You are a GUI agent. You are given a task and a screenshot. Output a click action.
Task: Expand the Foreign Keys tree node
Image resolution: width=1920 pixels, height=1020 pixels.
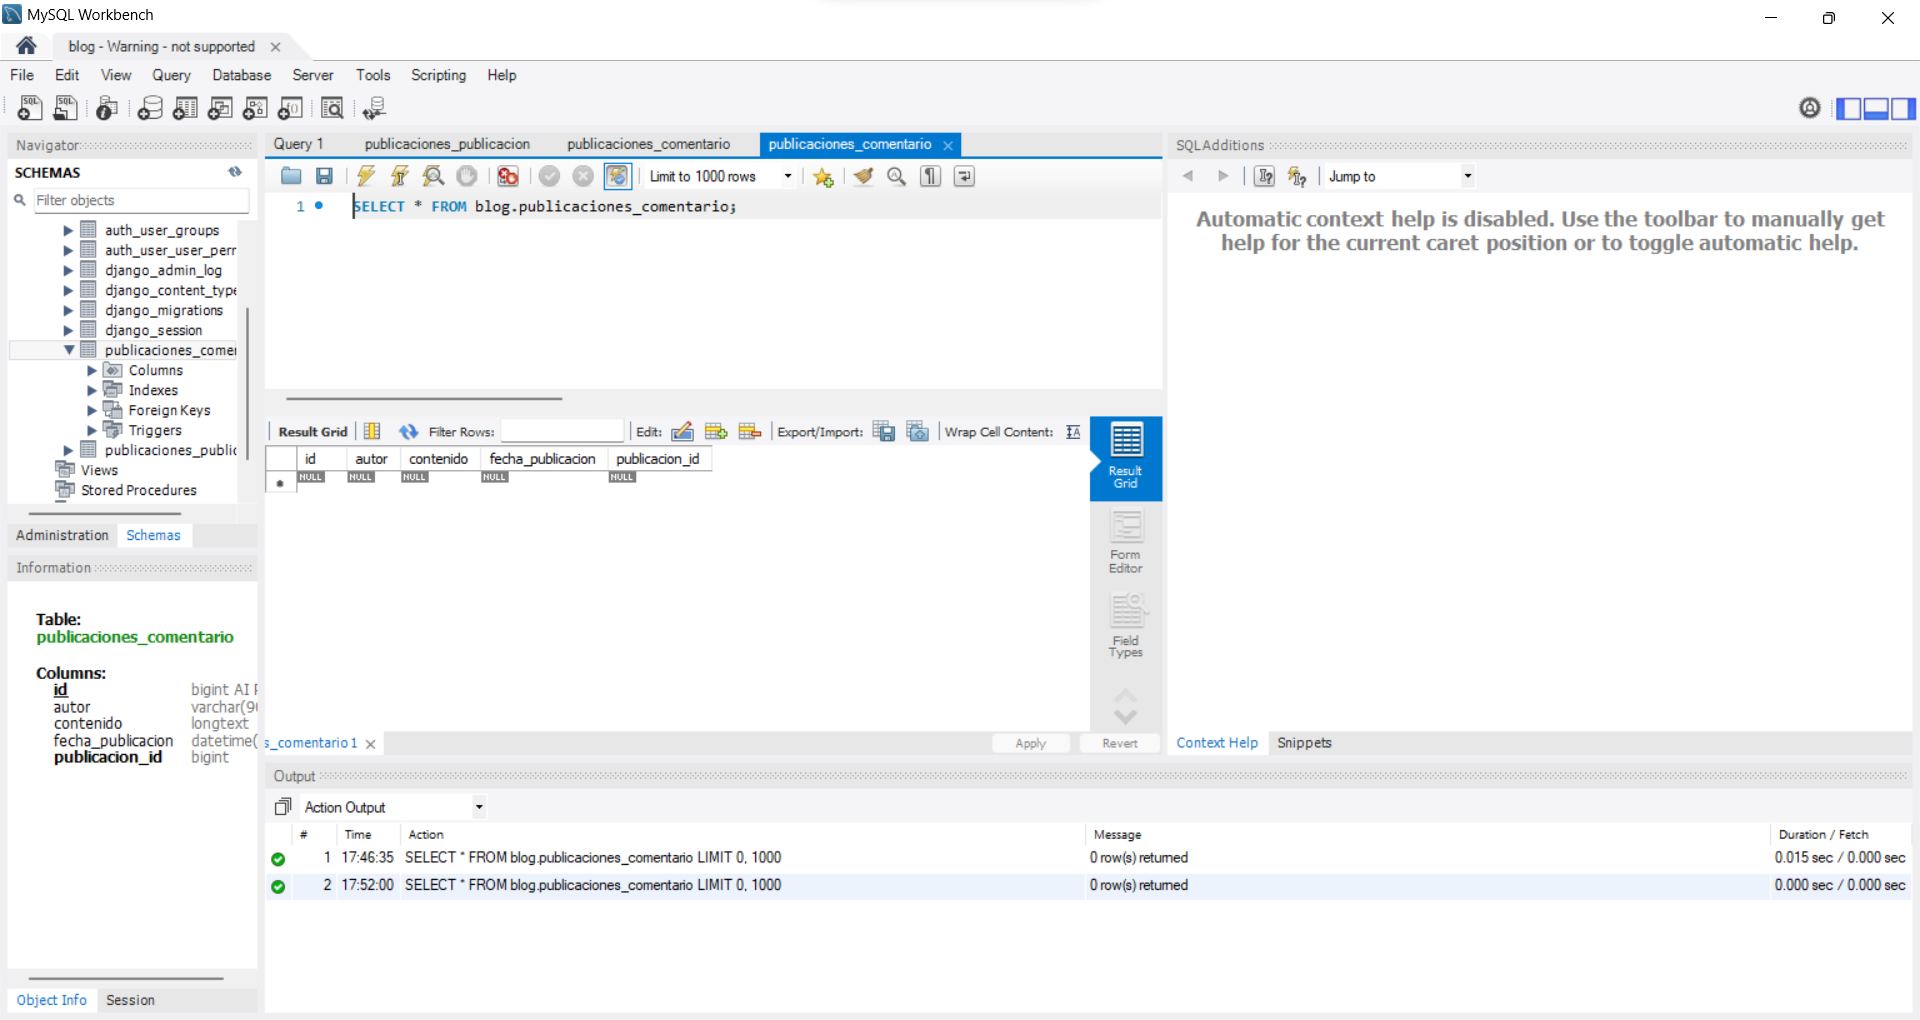point(92,411)
